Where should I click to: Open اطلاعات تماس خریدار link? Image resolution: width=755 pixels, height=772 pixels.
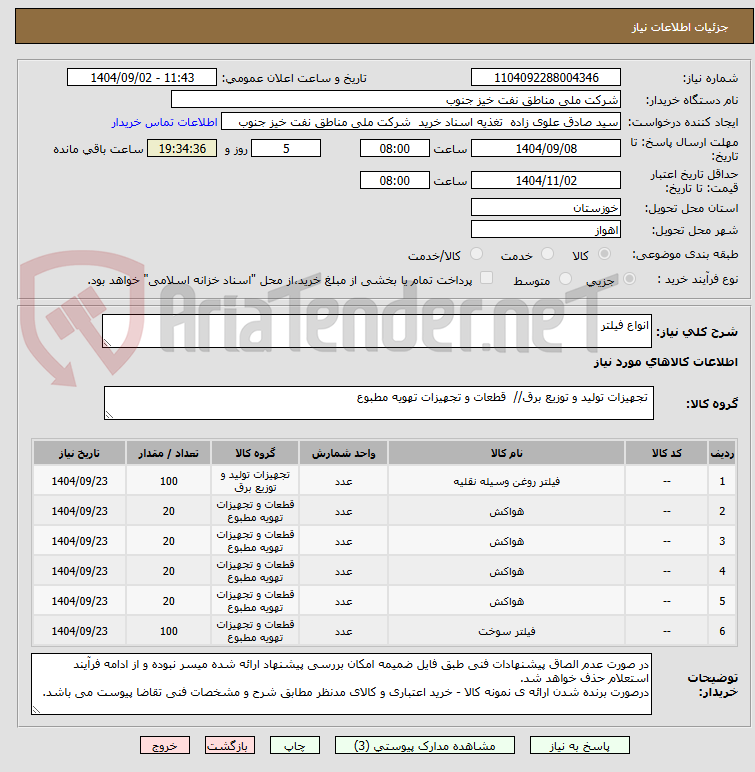(164, 122)
